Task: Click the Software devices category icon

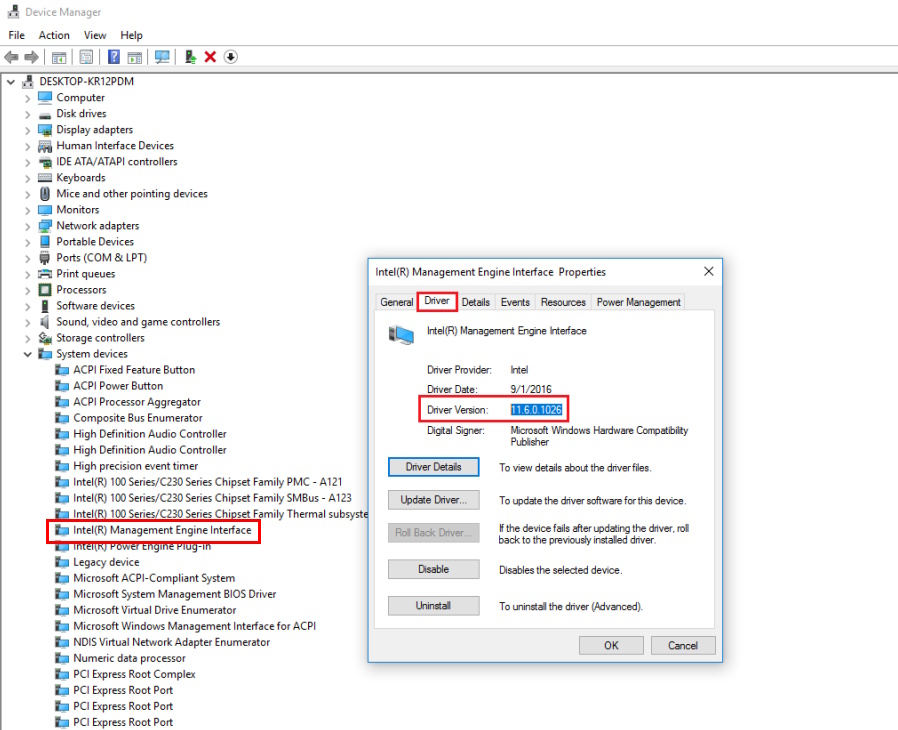Action: (45, 306)
